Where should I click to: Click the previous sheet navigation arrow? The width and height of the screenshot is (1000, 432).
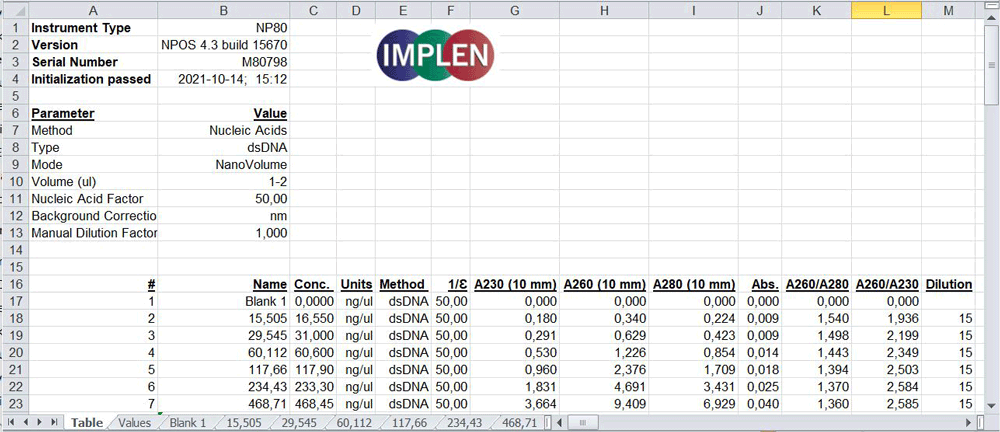[27, 423]
